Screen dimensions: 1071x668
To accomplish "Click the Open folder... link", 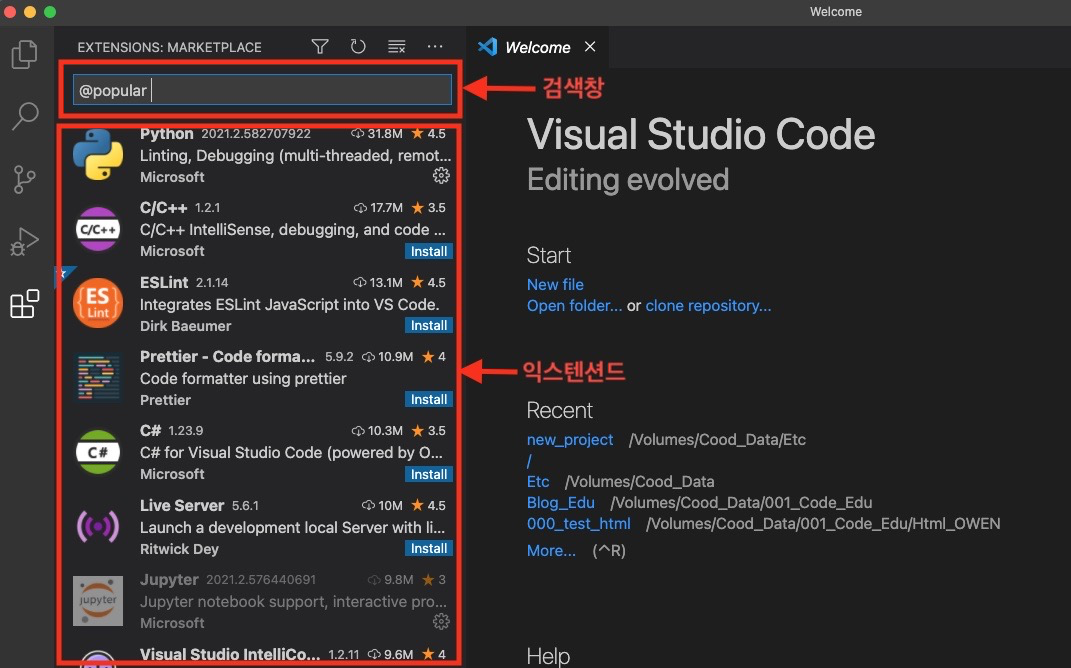I will [574, 305].
